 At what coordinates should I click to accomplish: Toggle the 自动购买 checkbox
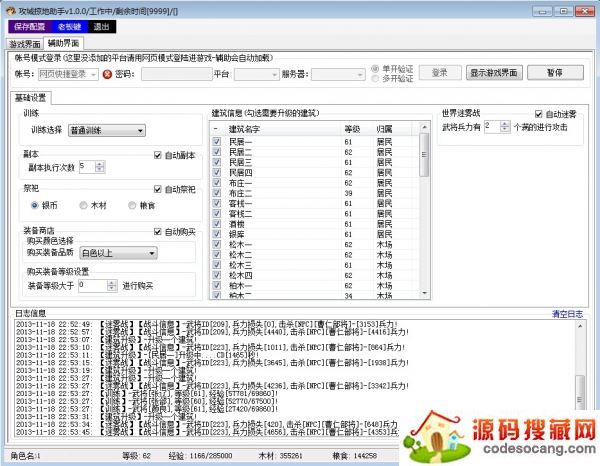tap(158, 232)
